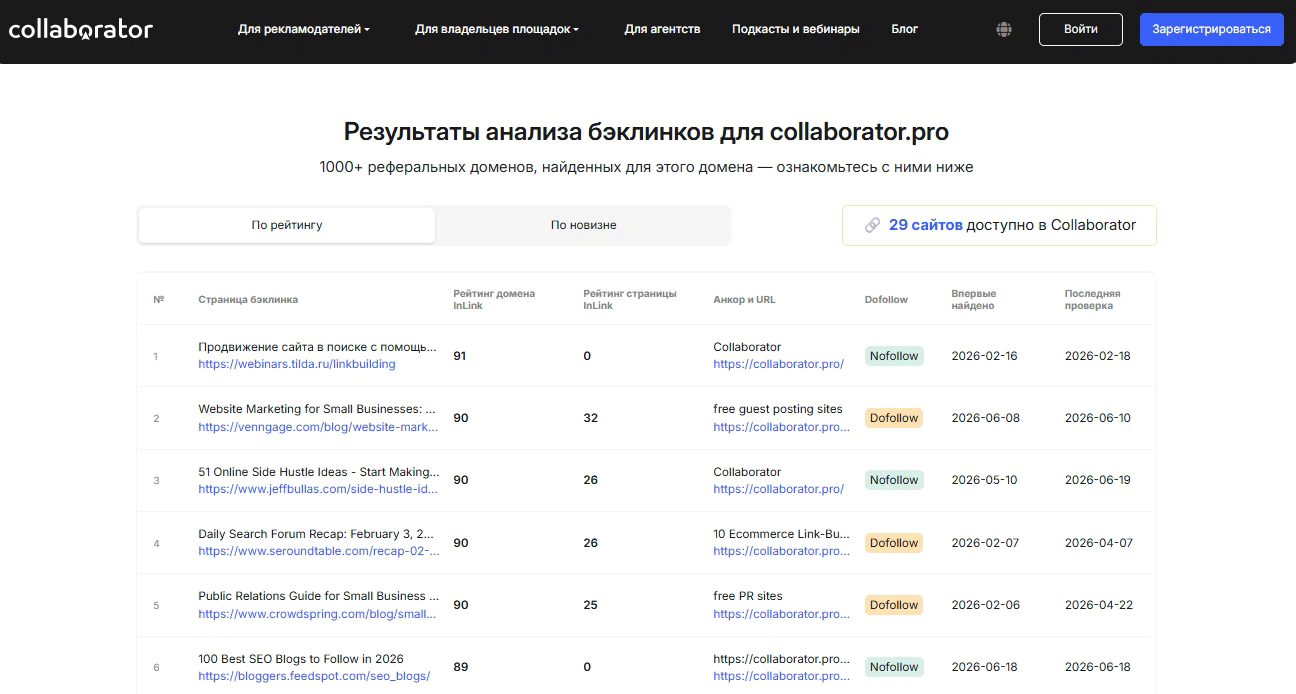The image size is (1296, 694).
Task: Open bloggers.feedspot.com/seo_blogs backlink URL
Action: (x=314, y=676)
